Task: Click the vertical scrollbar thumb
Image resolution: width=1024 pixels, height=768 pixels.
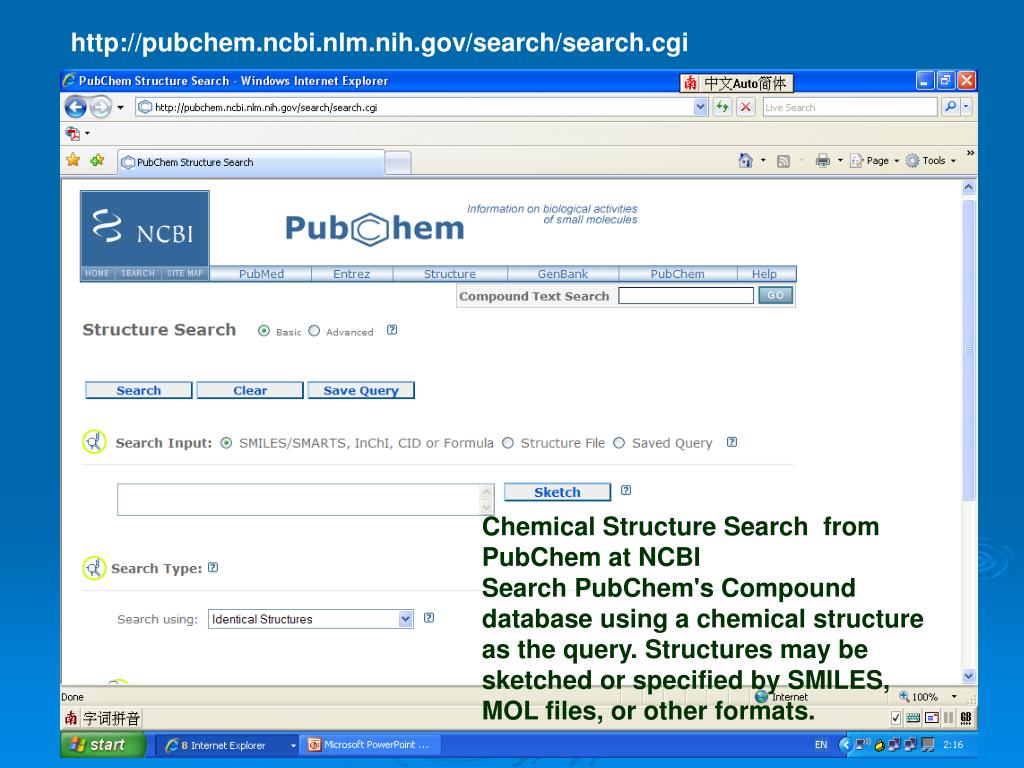Action: (x=968, y=349)
